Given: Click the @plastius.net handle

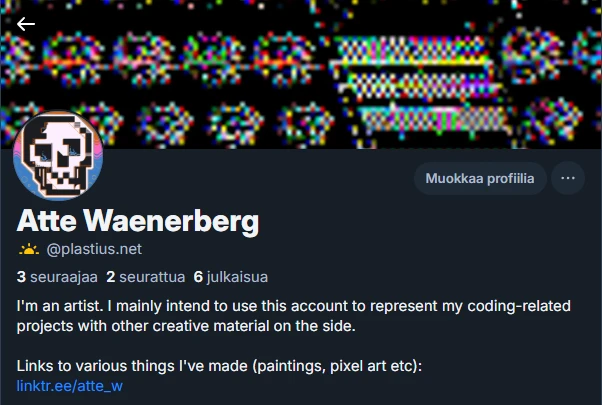Looking at the screenshot, I should (x=94, y=249).
